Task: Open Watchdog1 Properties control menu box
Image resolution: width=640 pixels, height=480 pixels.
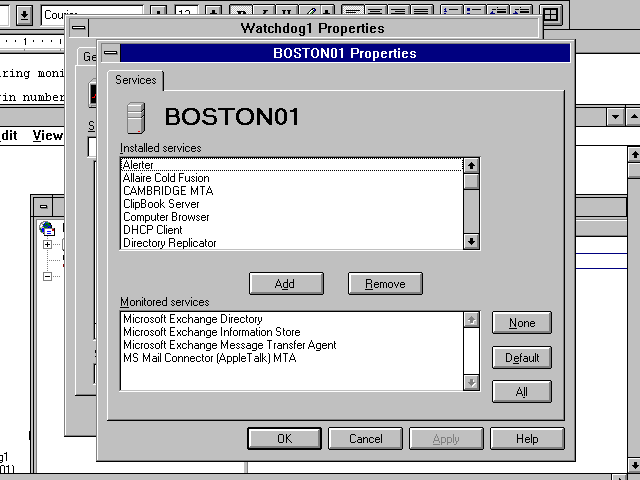Action: tap(79, 28)
